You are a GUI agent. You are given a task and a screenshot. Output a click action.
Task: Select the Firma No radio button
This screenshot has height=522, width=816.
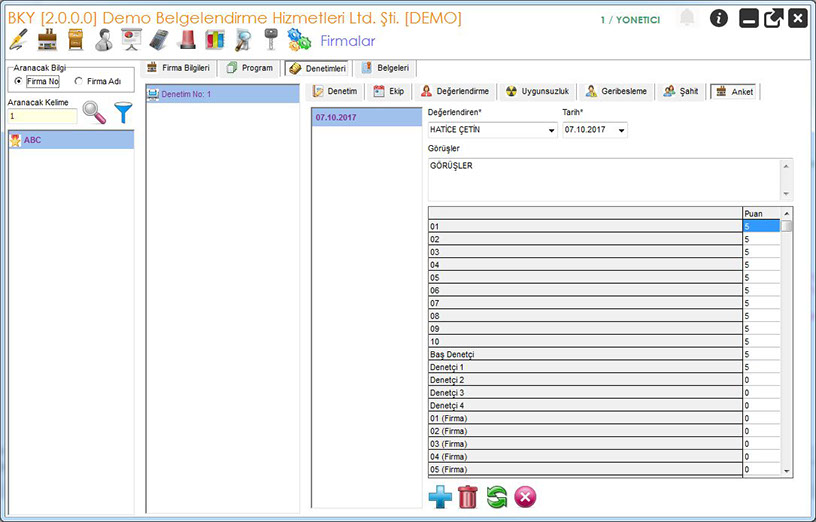click(19, 81)
